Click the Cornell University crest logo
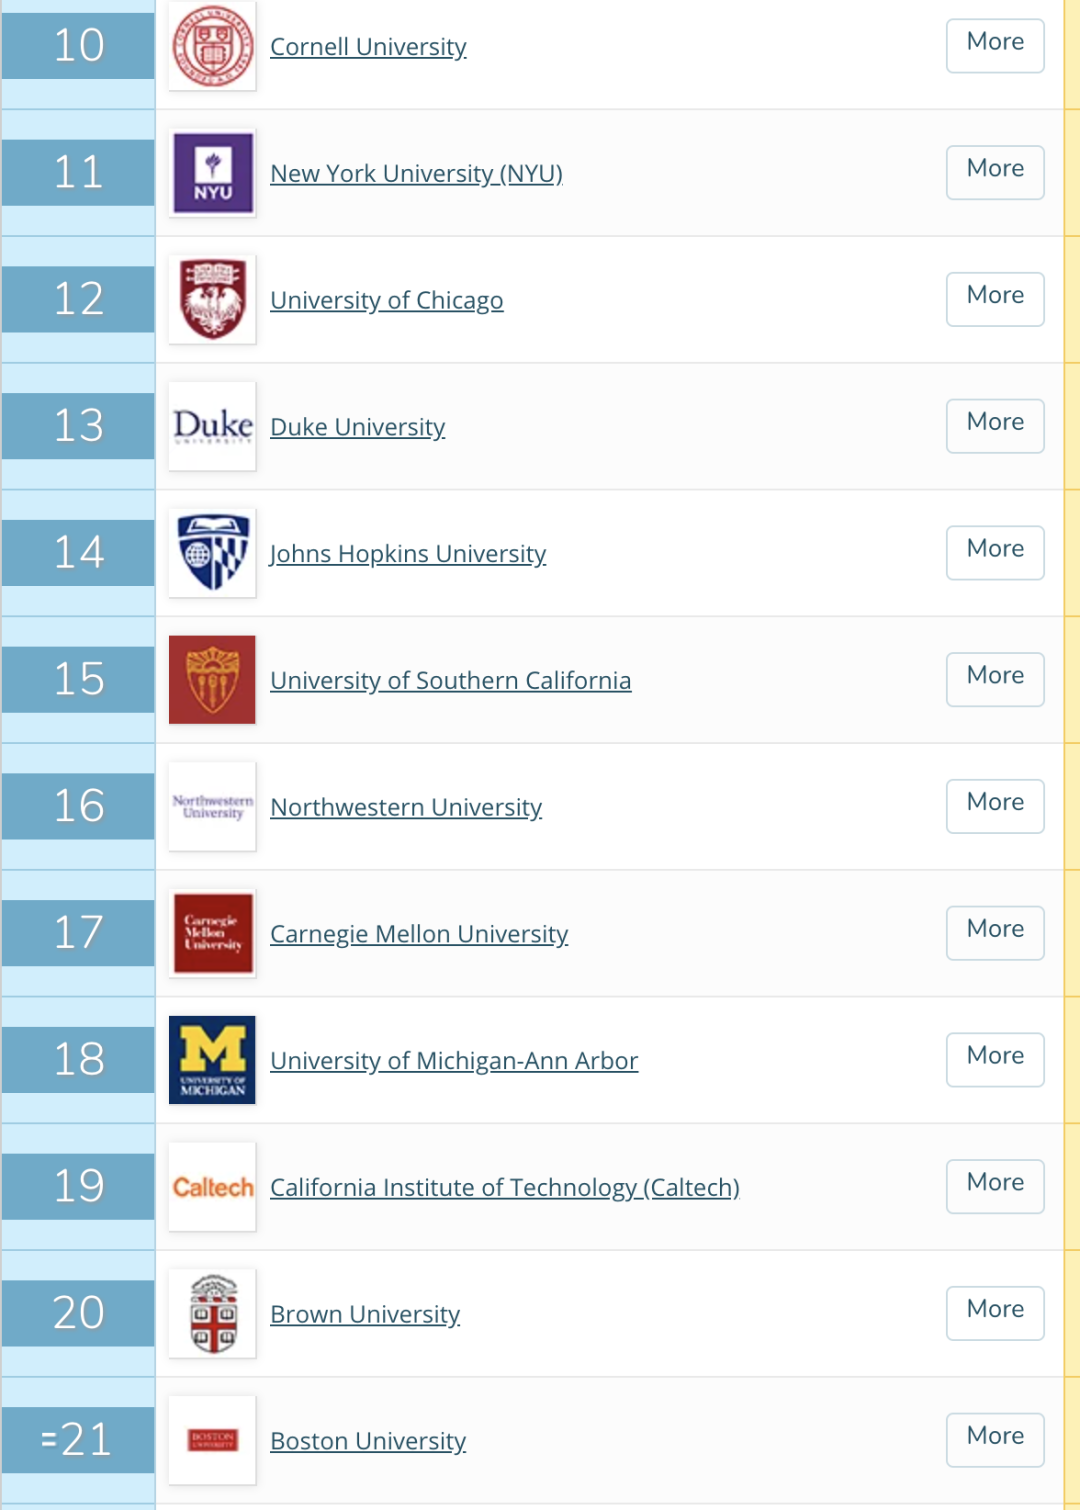The height and width of the screenshot is (1510, 1080). coord(212,46)
